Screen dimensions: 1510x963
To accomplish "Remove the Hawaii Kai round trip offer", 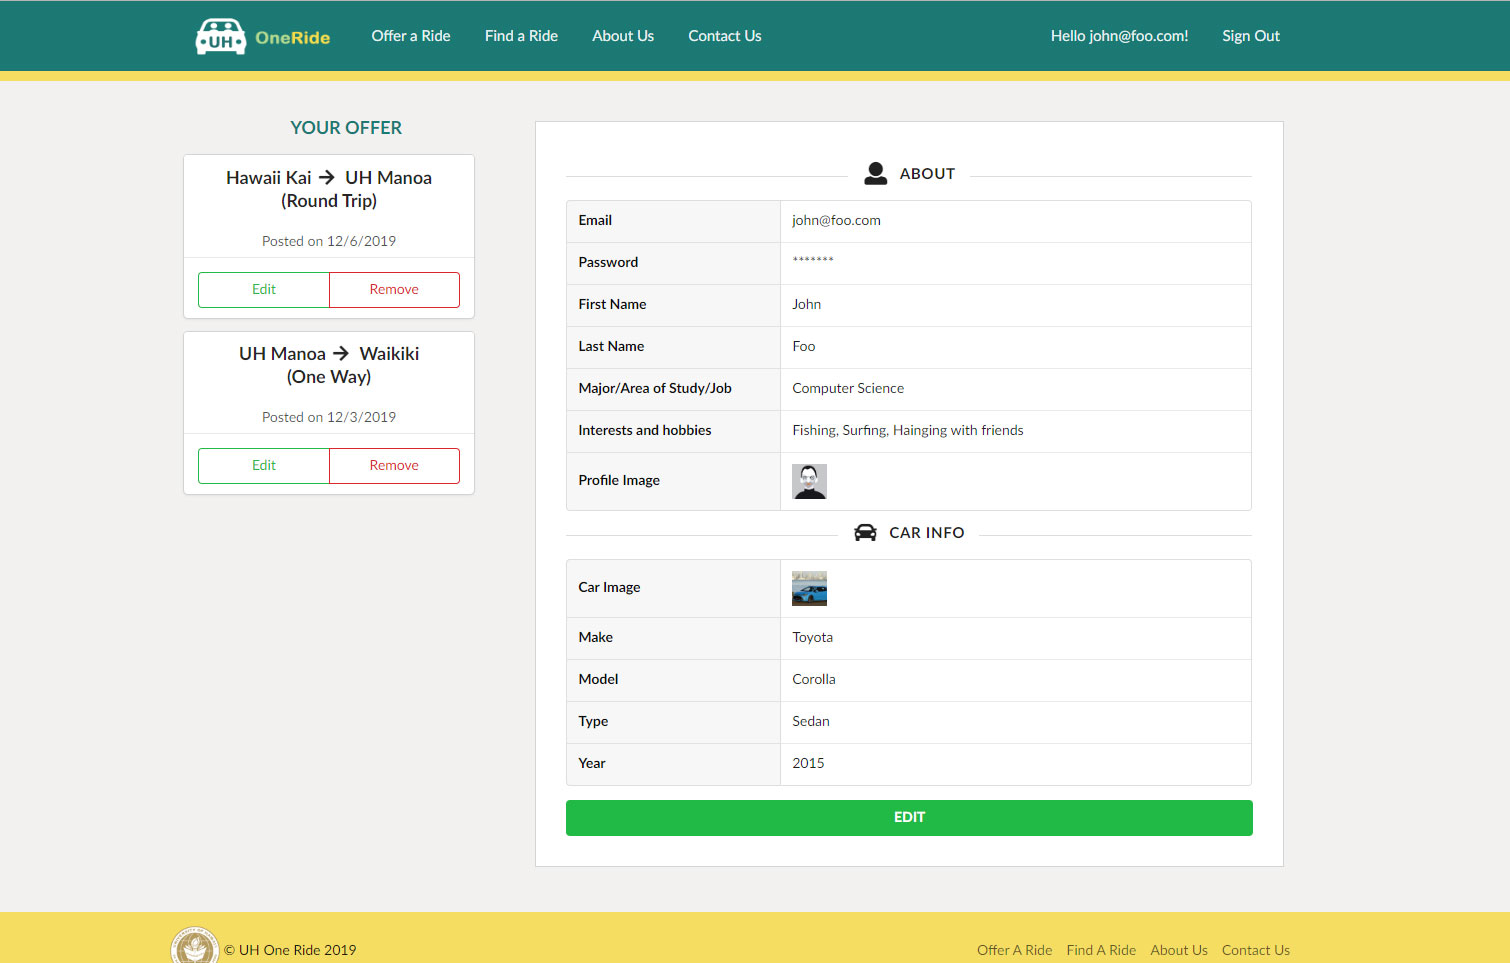I will click(x=394, y=289).
